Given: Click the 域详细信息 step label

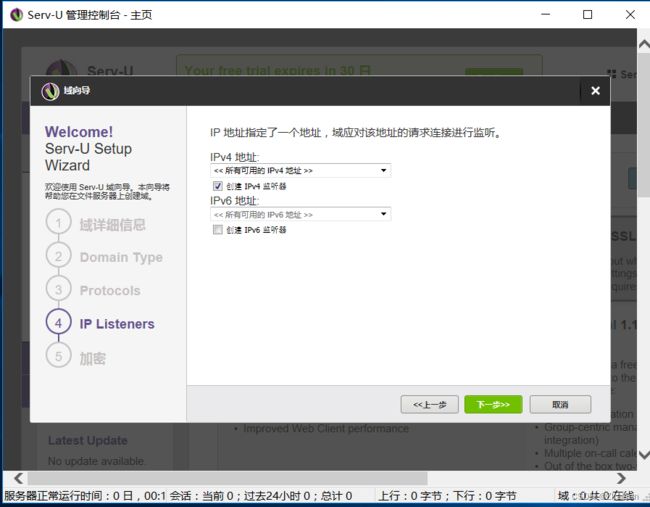Looking at the screenshot, I should click(x=112, y=225).
